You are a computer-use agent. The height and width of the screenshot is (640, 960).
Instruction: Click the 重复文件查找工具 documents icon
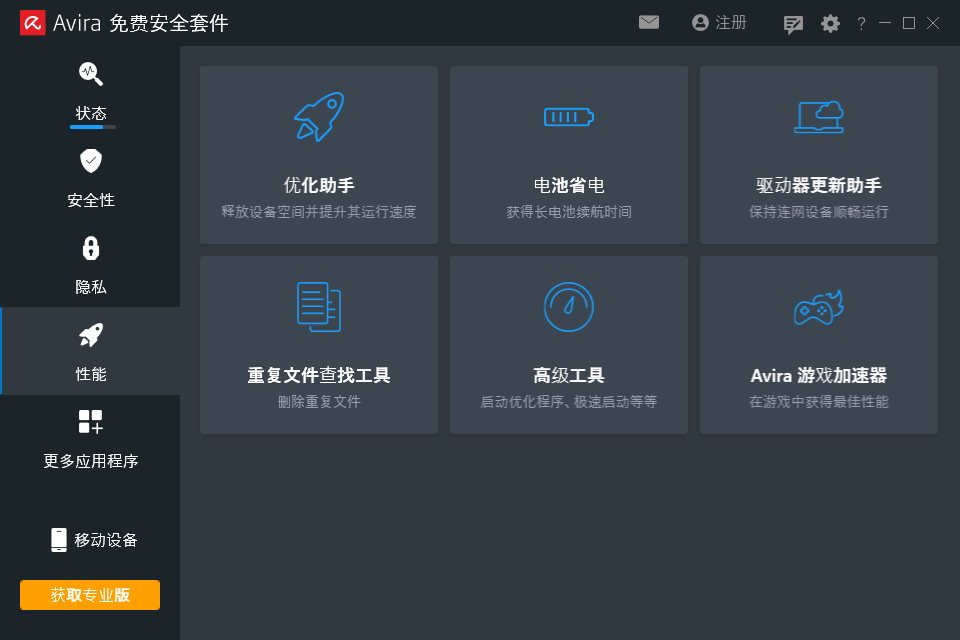pyautogui.click(x=319, y=307)
